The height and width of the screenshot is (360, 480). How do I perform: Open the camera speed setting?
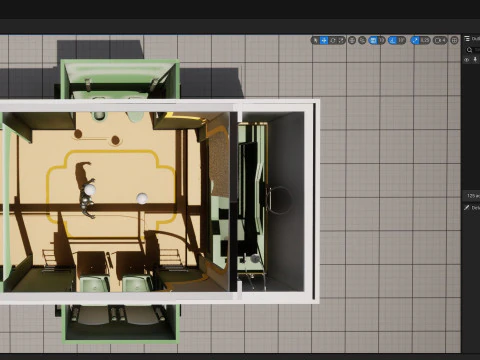point(440,40)
